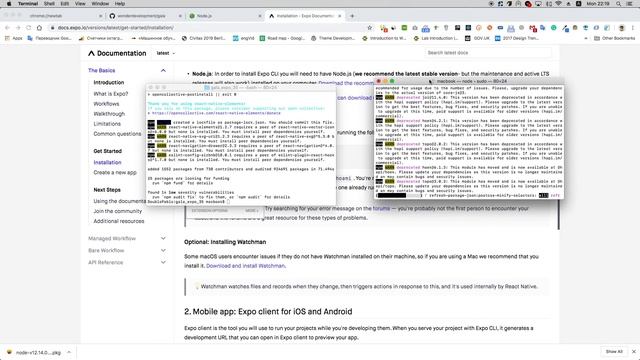Reload the Expo docs page
Viewport: 640px width, 360px height.
(29, 28)
